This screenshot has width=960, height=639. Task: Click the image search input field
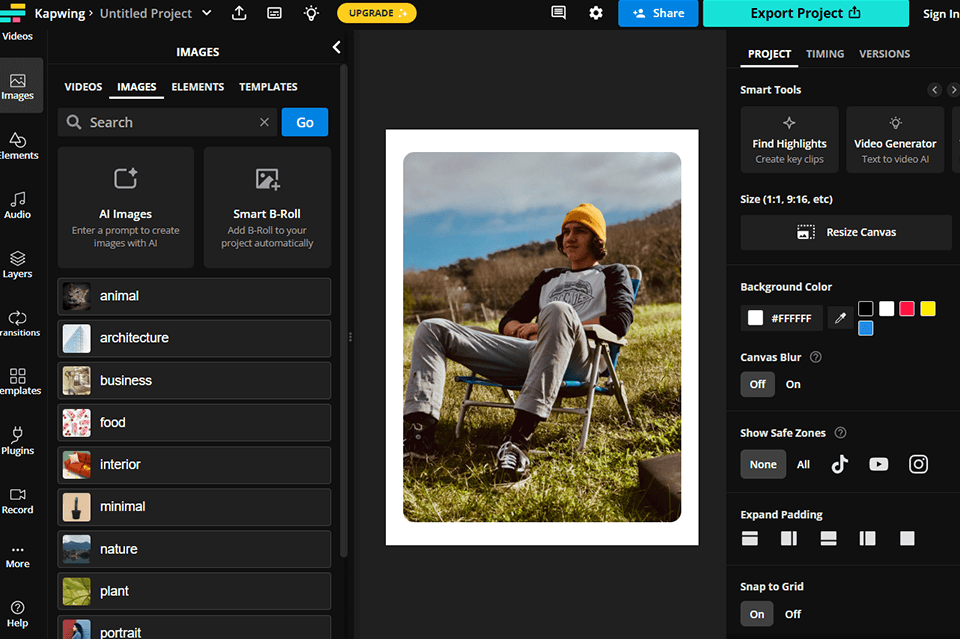[168, 122]
